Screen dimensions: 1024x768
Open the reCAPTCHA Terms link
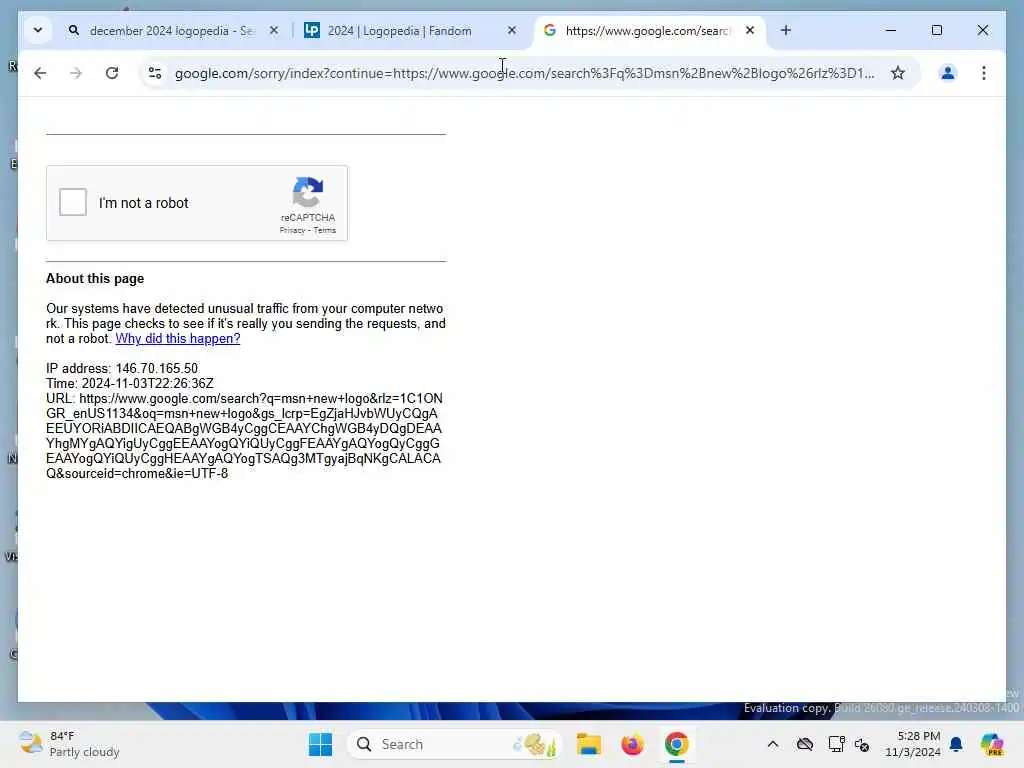[x=325, y=230]
